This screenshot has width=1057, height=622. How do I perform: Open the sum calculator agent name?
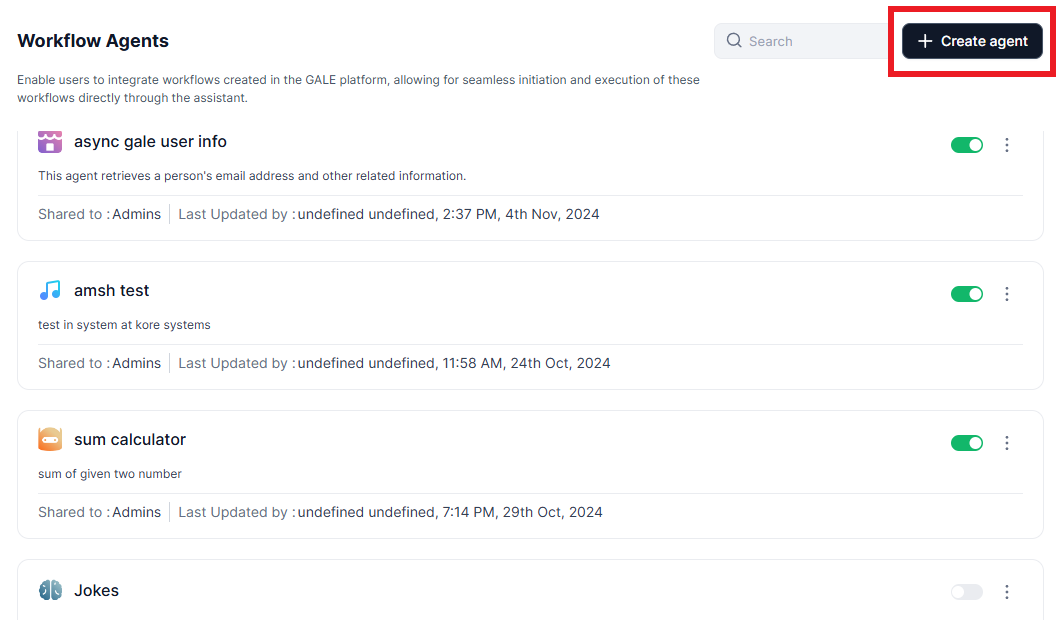click(x=129, y=439)
